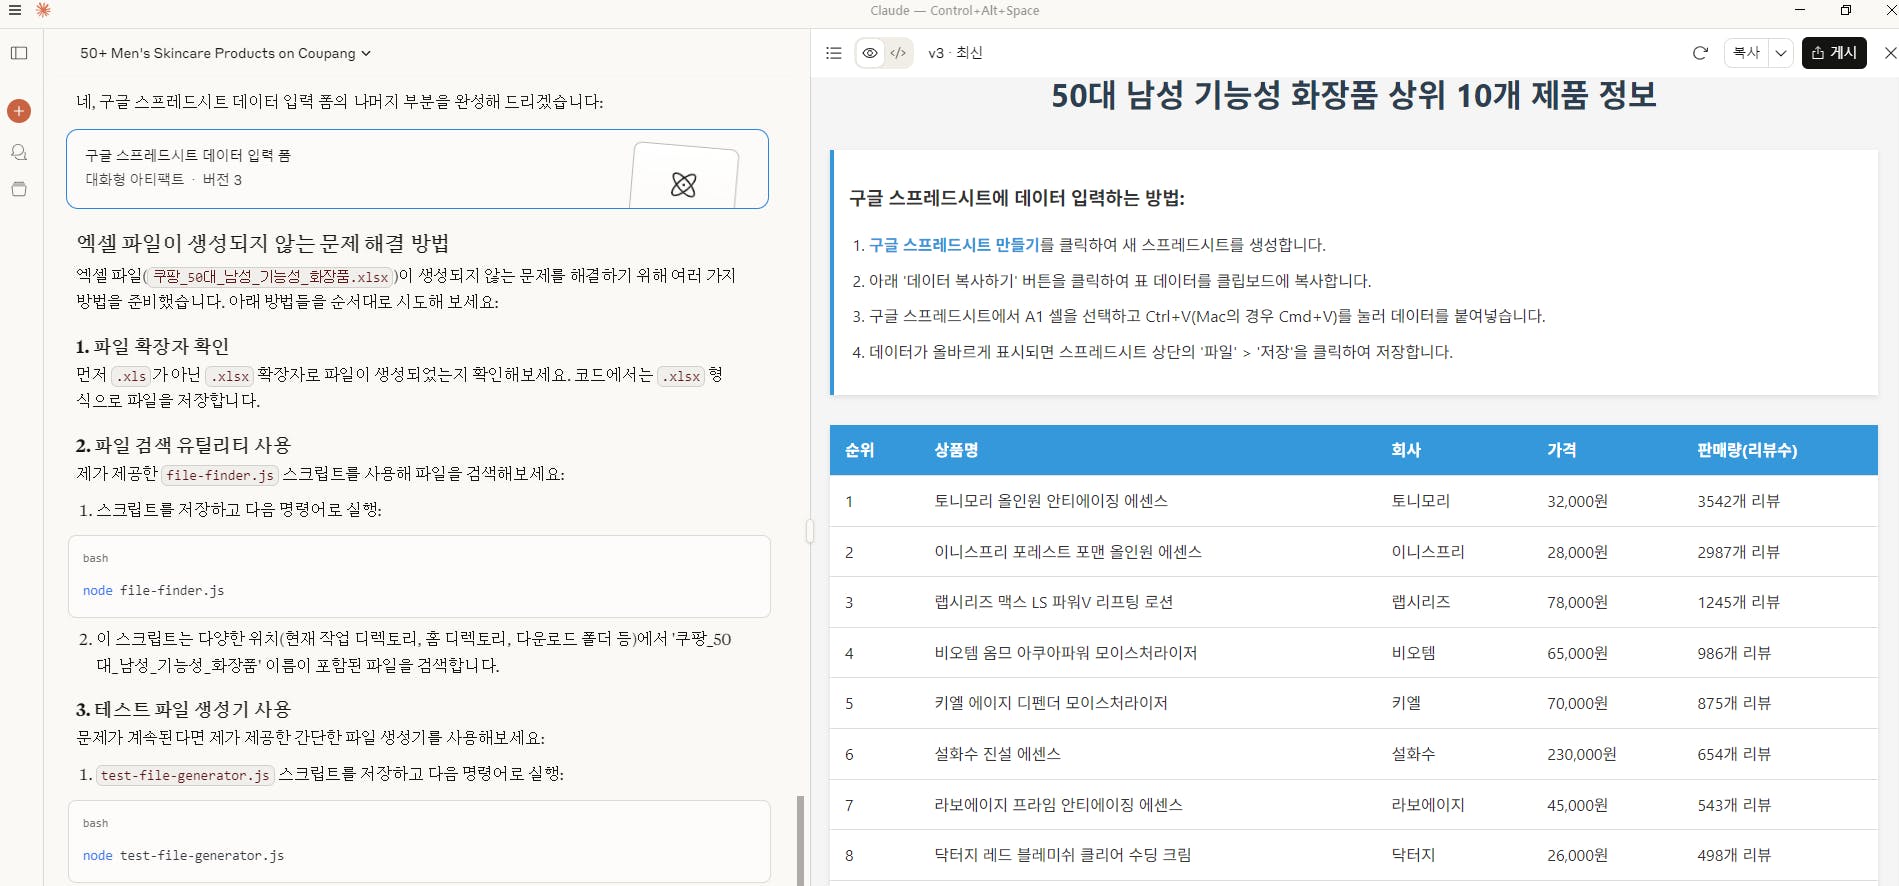The image size is (1899, 886).
Task: Click the file-finder.js inline code label
Action: click(x=220, y=475)
